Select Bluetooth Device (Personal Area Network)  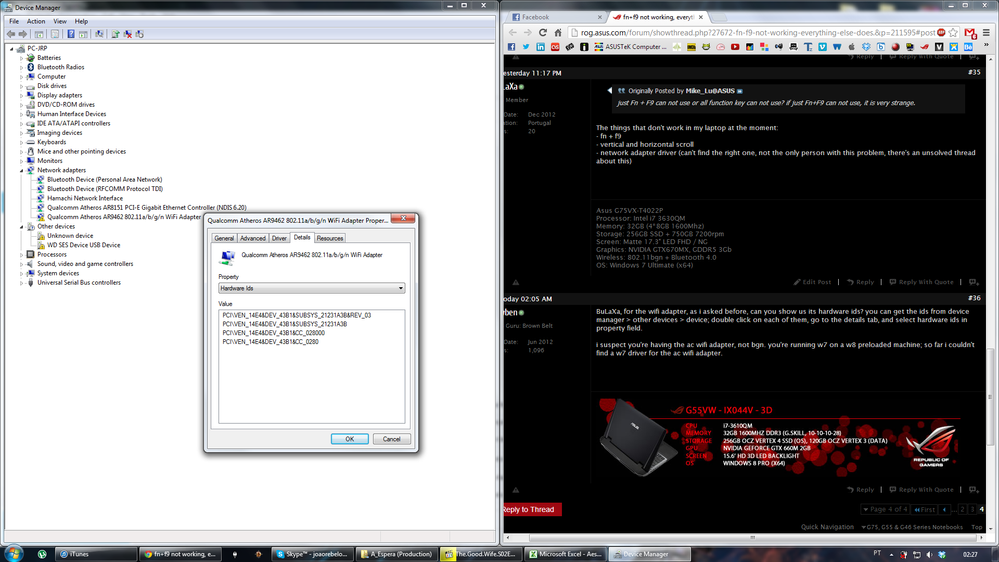(104, 180)
